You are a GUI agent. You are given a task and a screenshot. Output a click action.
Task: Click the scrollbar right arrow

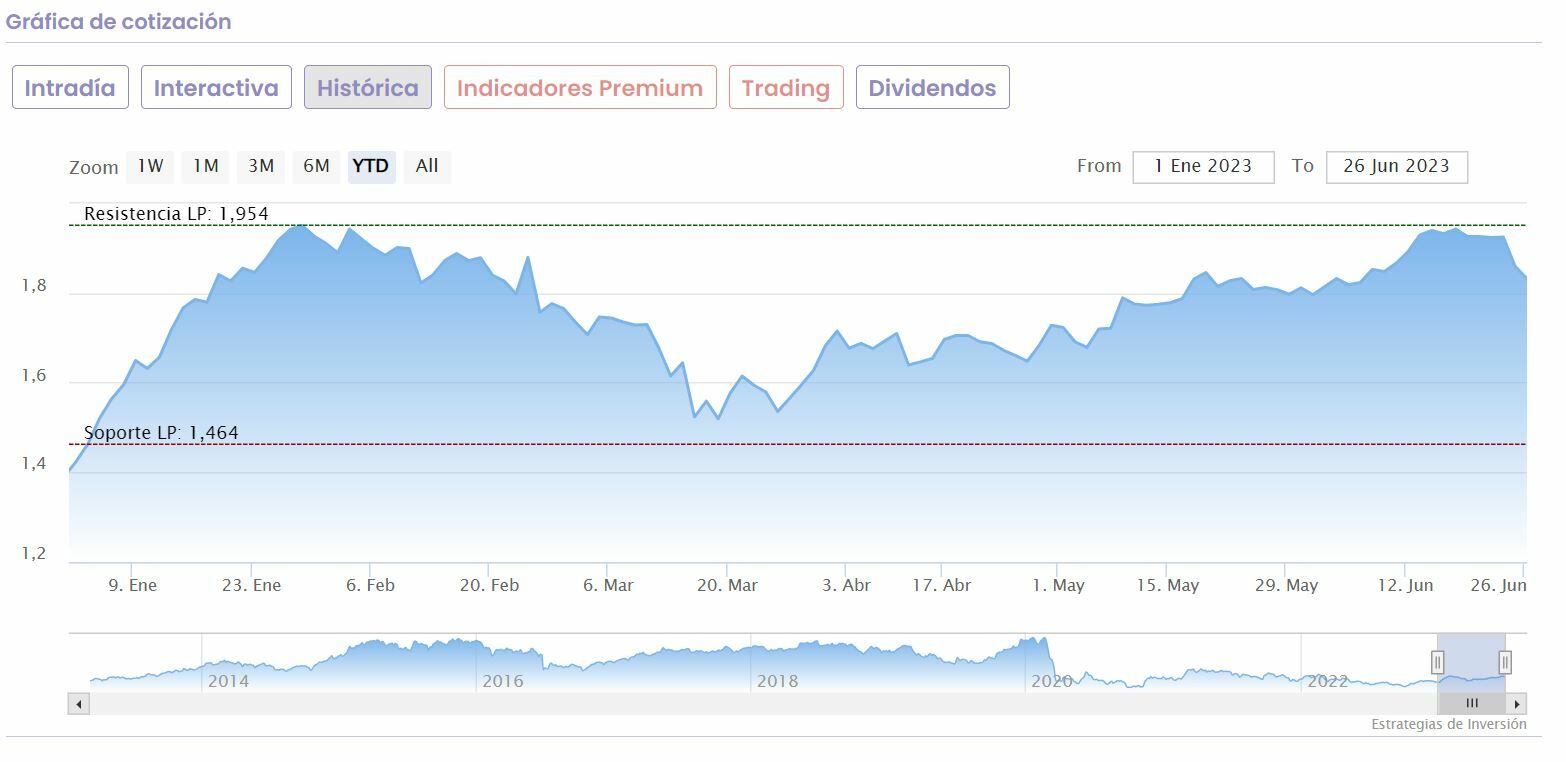[x=1517, y=704]
